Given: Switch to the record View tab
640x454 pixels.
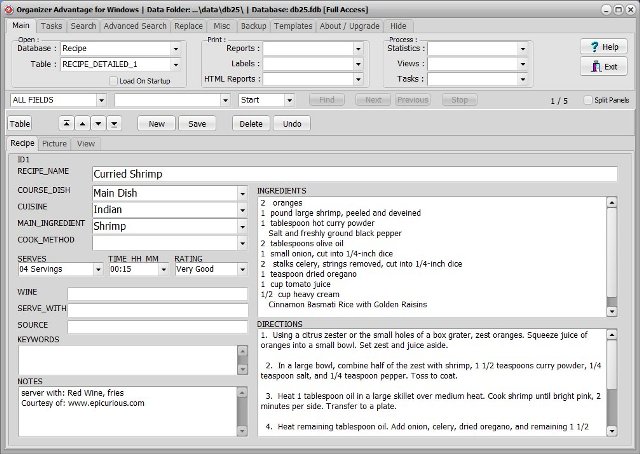Looking at the screenshot, I should tap(86, 144).
